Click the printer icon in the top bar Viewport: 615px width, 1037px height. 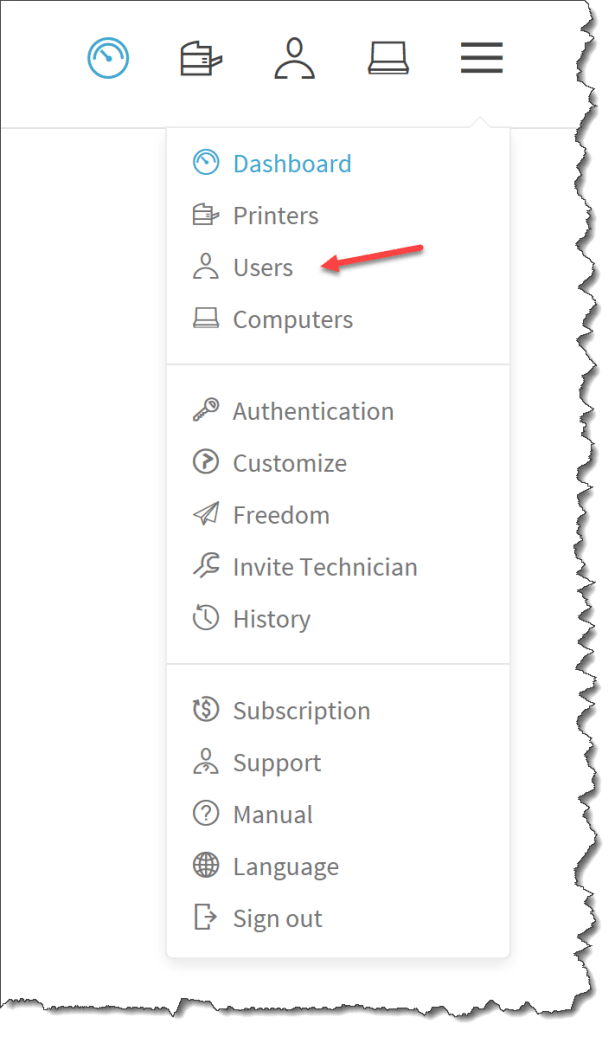coord(198,57)
